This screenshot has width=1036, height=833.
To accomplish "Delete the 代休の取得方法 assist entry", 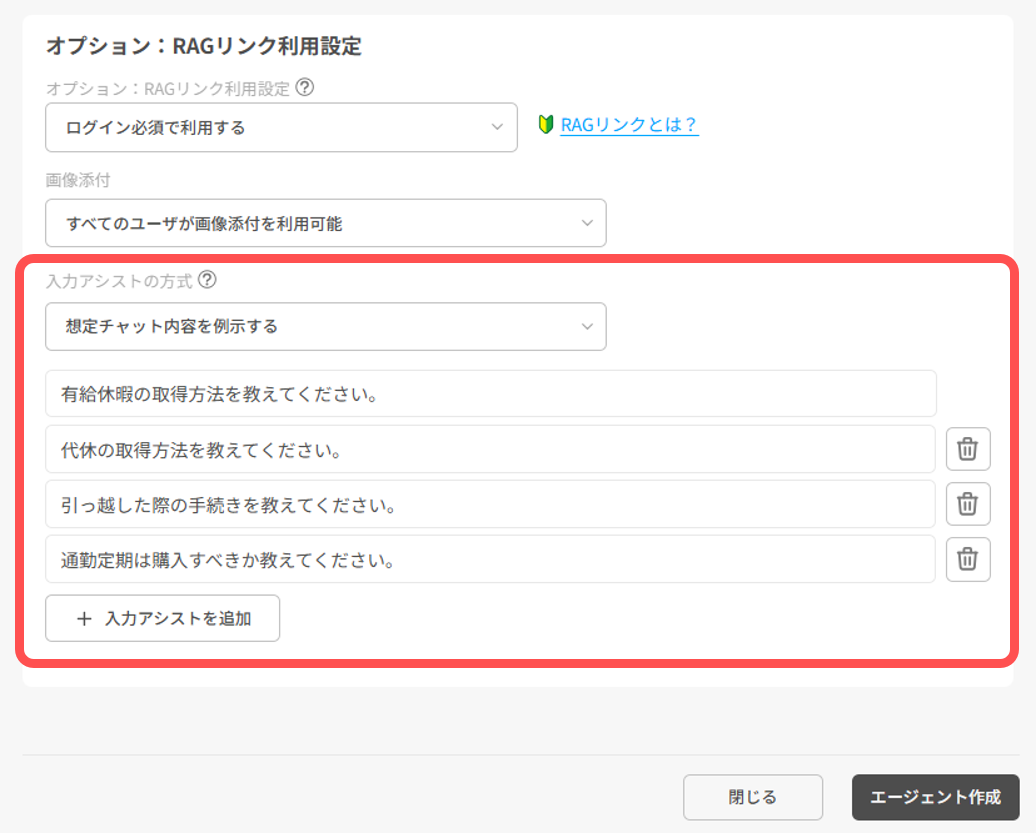I will click(x=968, y=449).
